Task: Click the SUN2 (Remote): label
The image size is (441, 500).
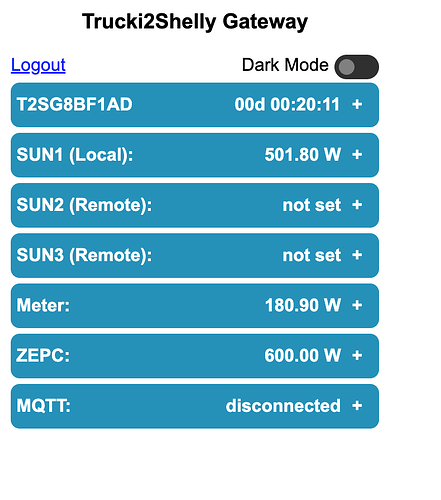Action: point(84,205)
